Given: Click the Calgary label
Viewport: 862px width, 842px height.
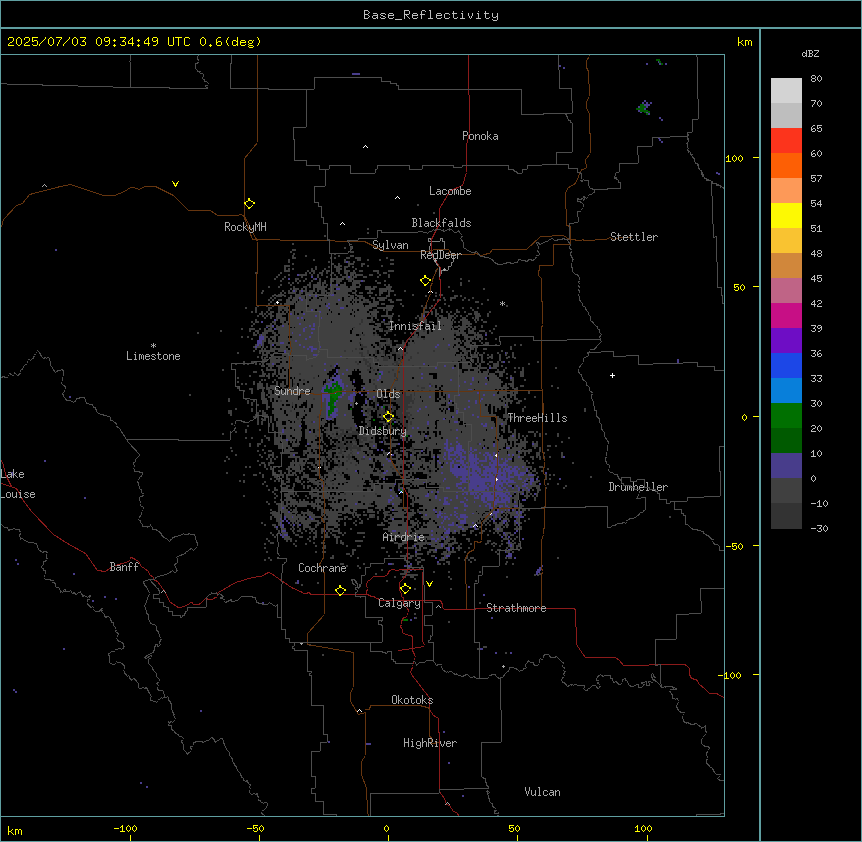Looking at the screenshot, I should coord(399,603).
